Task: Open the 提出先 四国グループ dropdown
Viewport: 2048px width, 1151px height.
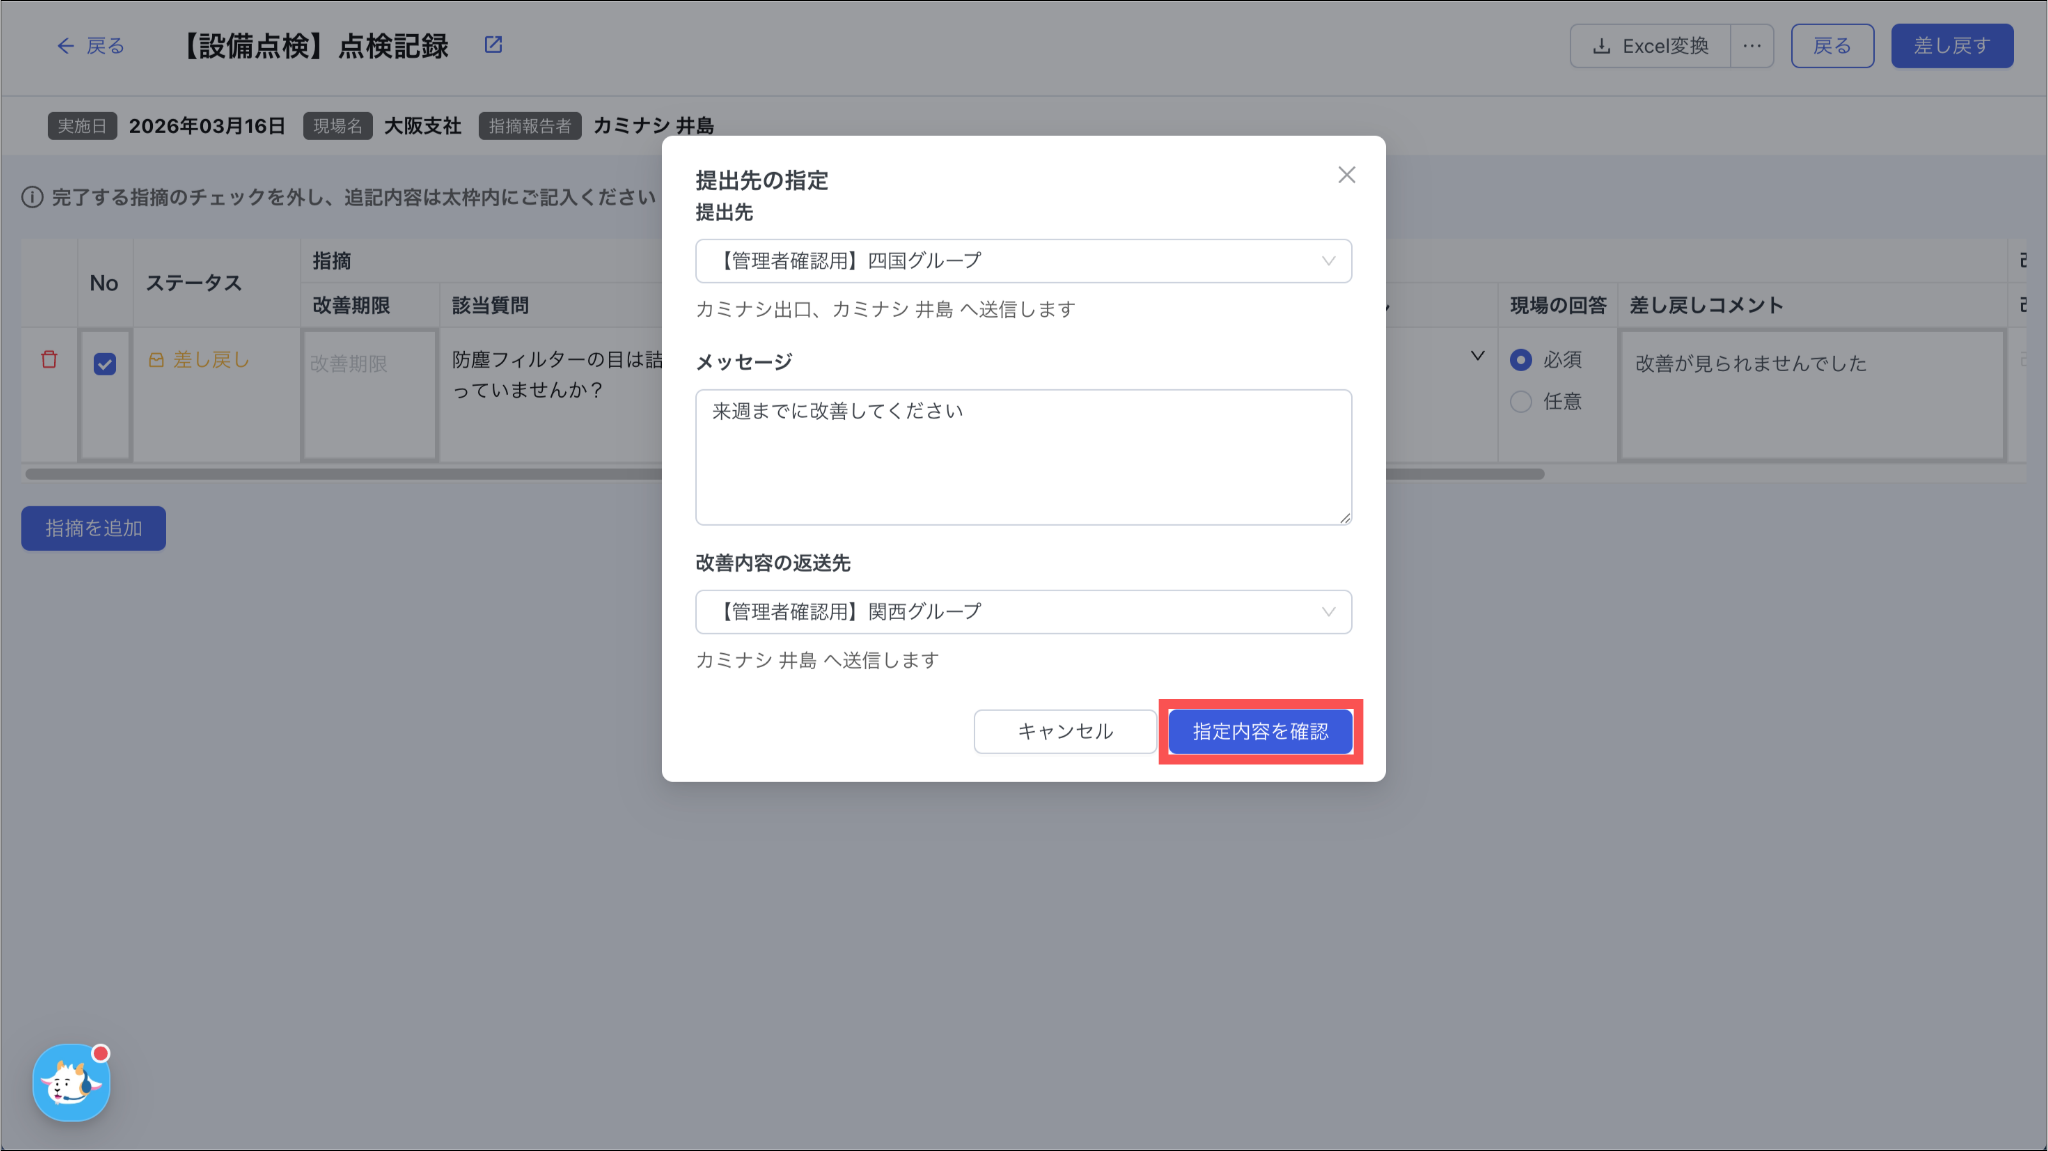Action: pyautogui.click(x=1023, y=261)
